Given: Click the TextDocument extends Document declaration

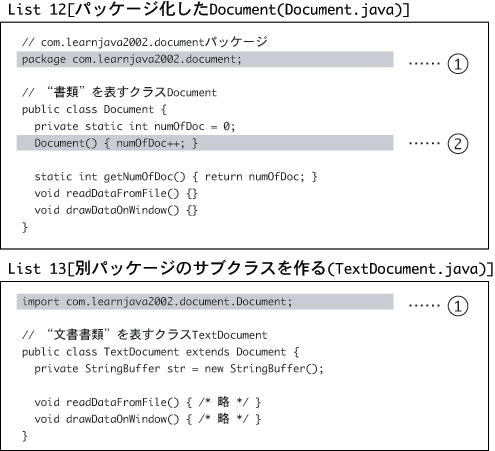Looking at the screenshot, I should tap(161, 352).
